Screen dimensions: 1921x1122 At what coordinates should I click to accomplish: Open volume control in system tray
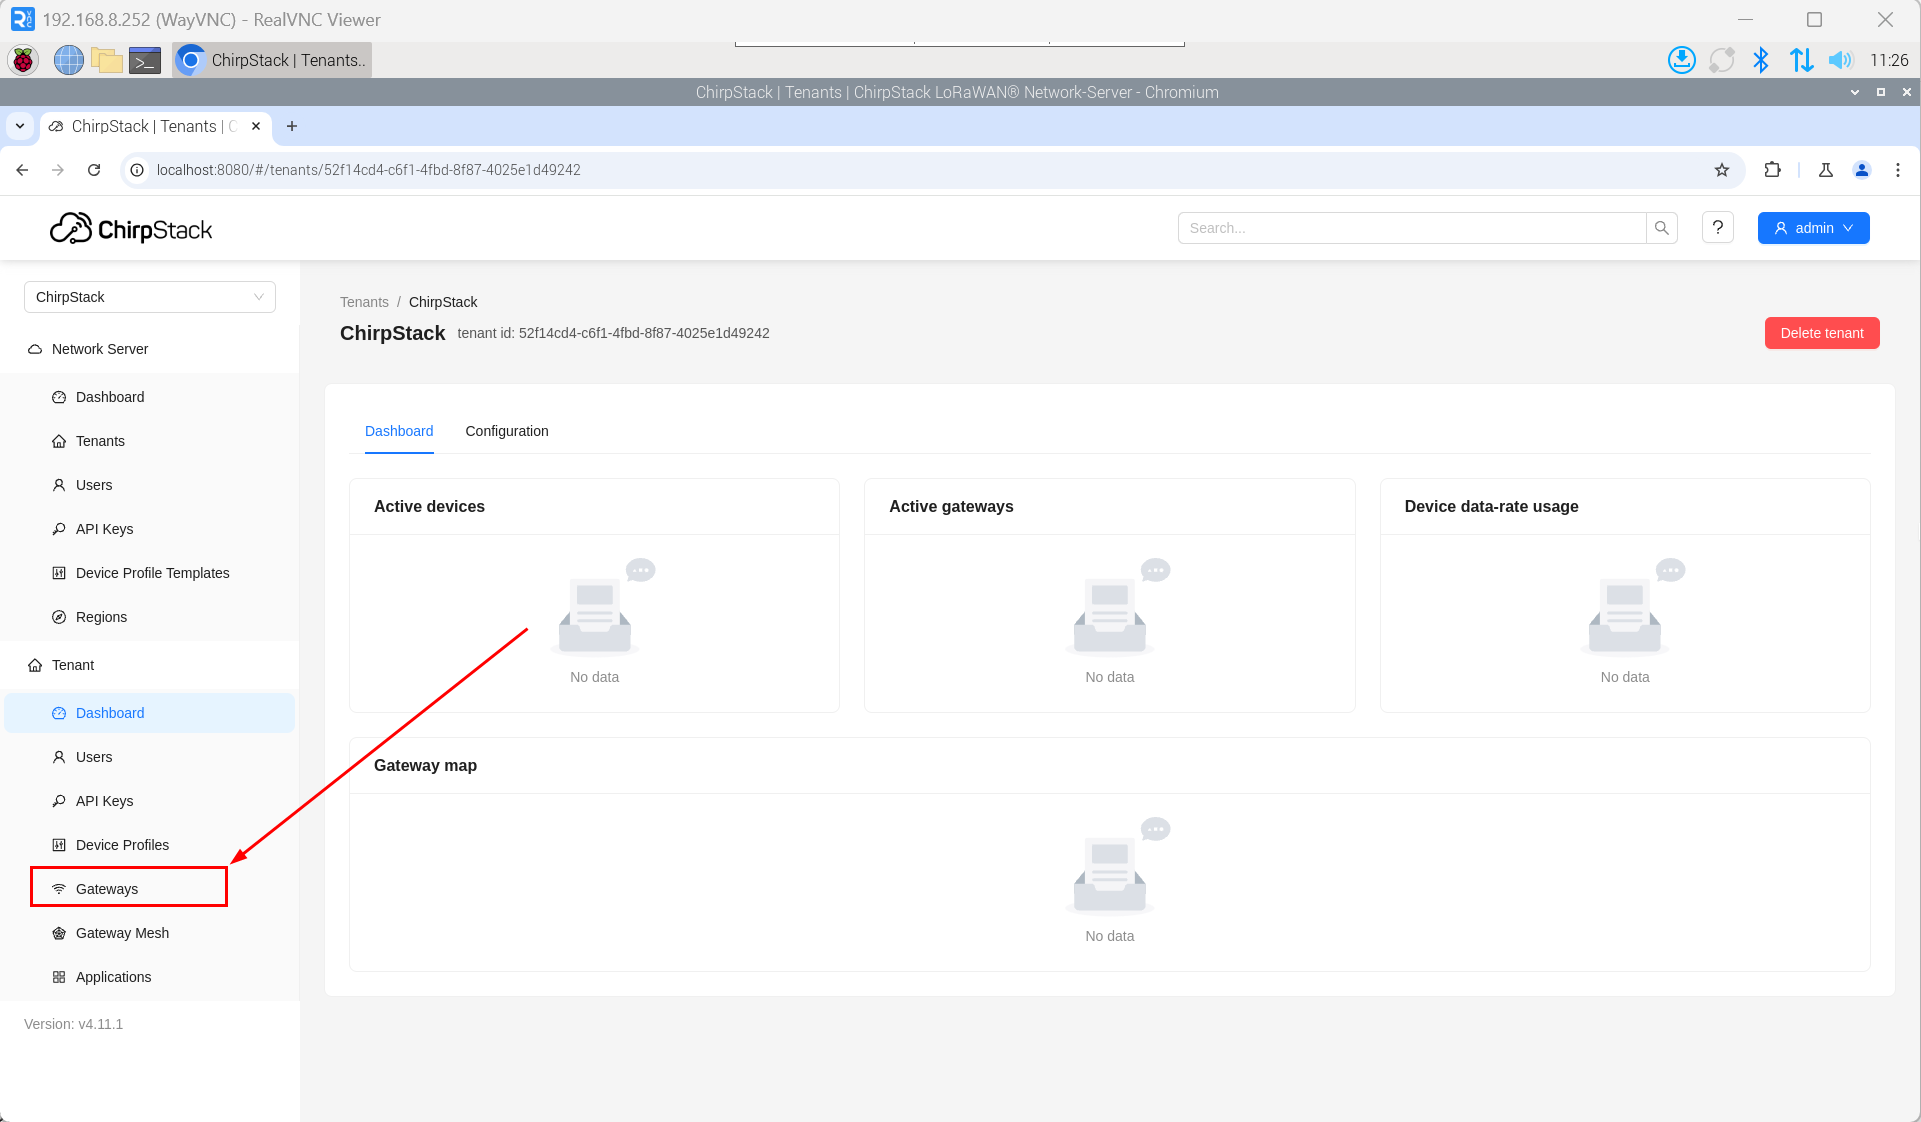point(1839,60)
